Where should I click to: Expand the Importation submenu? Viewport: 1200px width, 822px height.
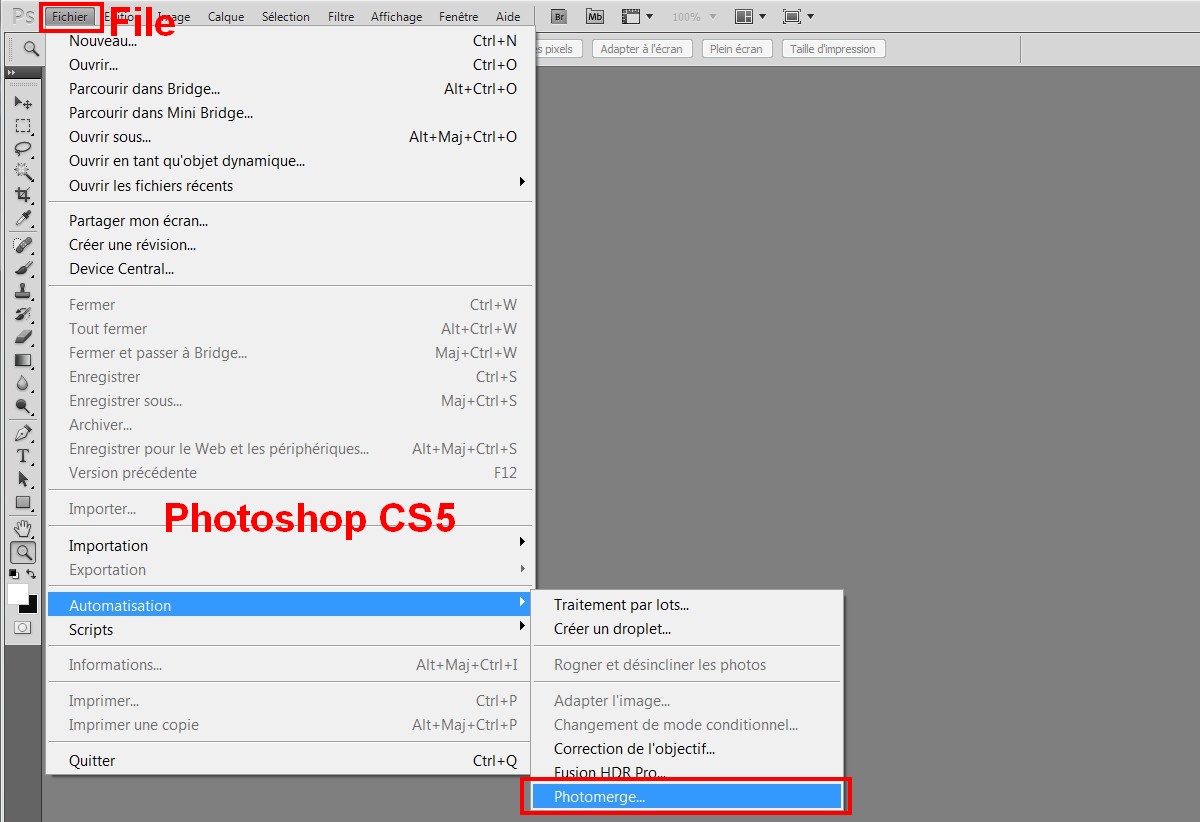click(291, 545)
